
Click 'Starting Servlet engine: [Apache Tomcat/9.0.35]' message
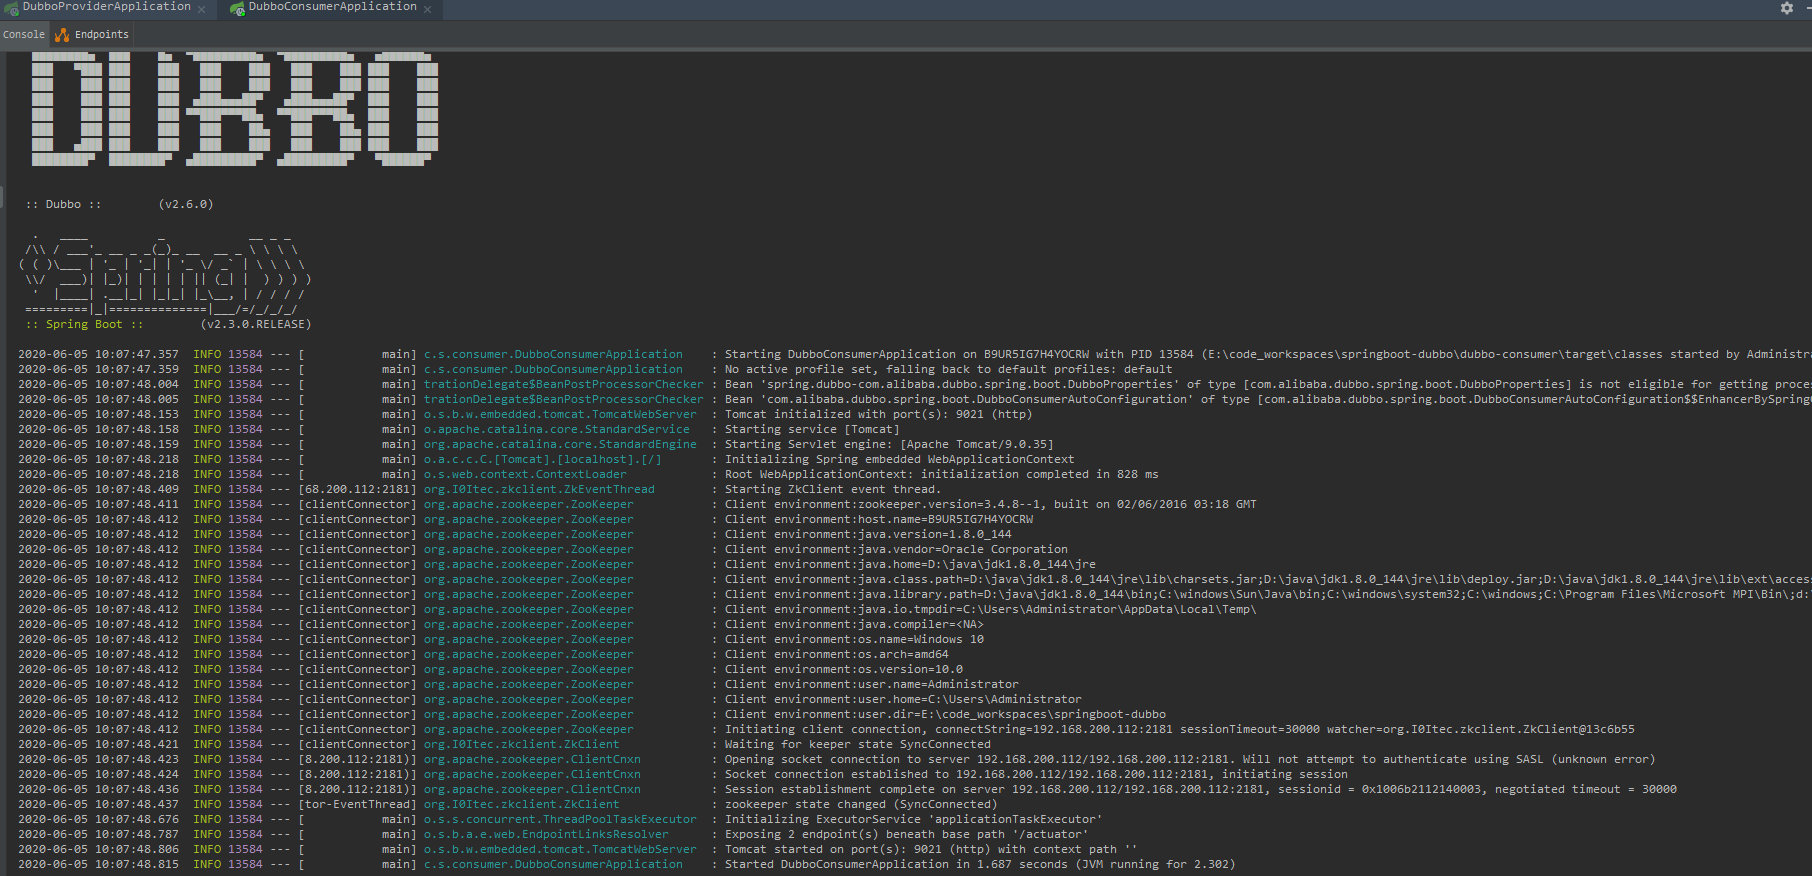[x=889, y=444]
